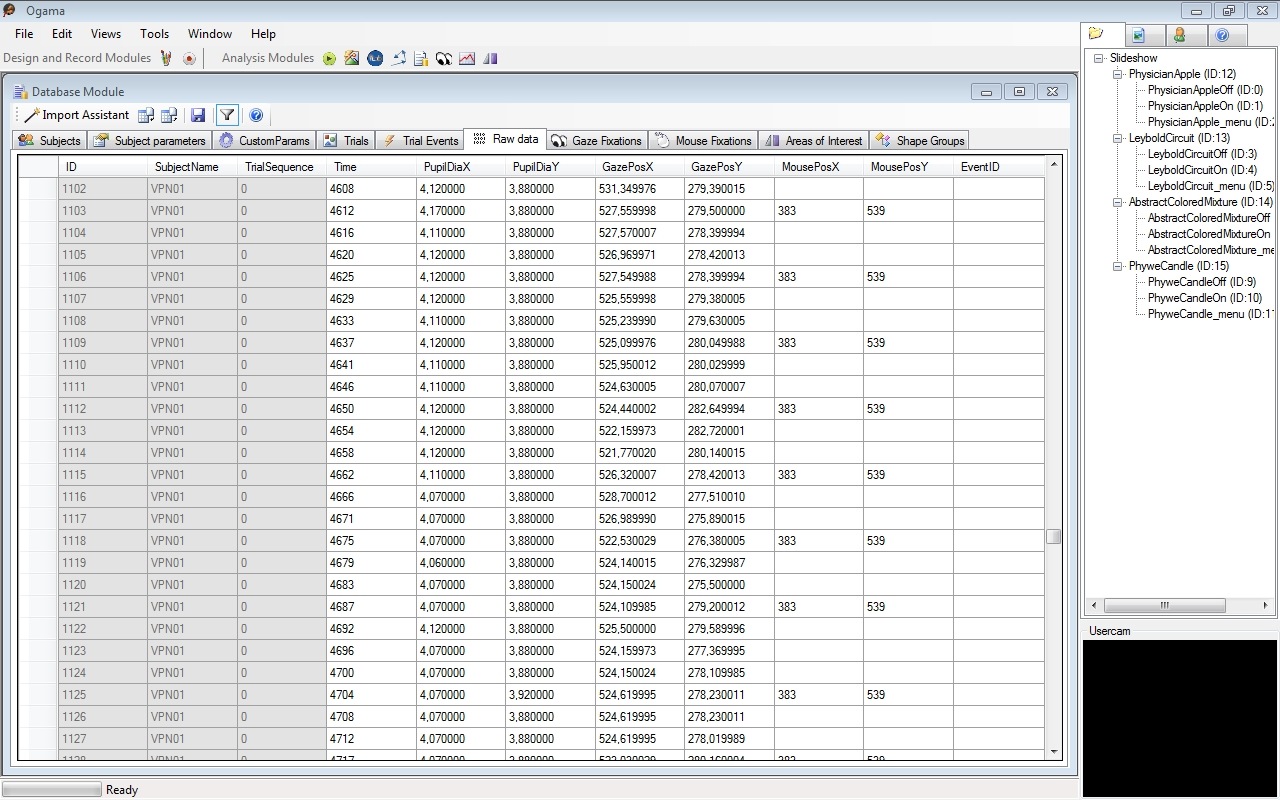Image resolution: width=1280 pixels, height=800 pixels.
Task: Click the table's vertical scrollbar thumb
Action: [1053, 537]
